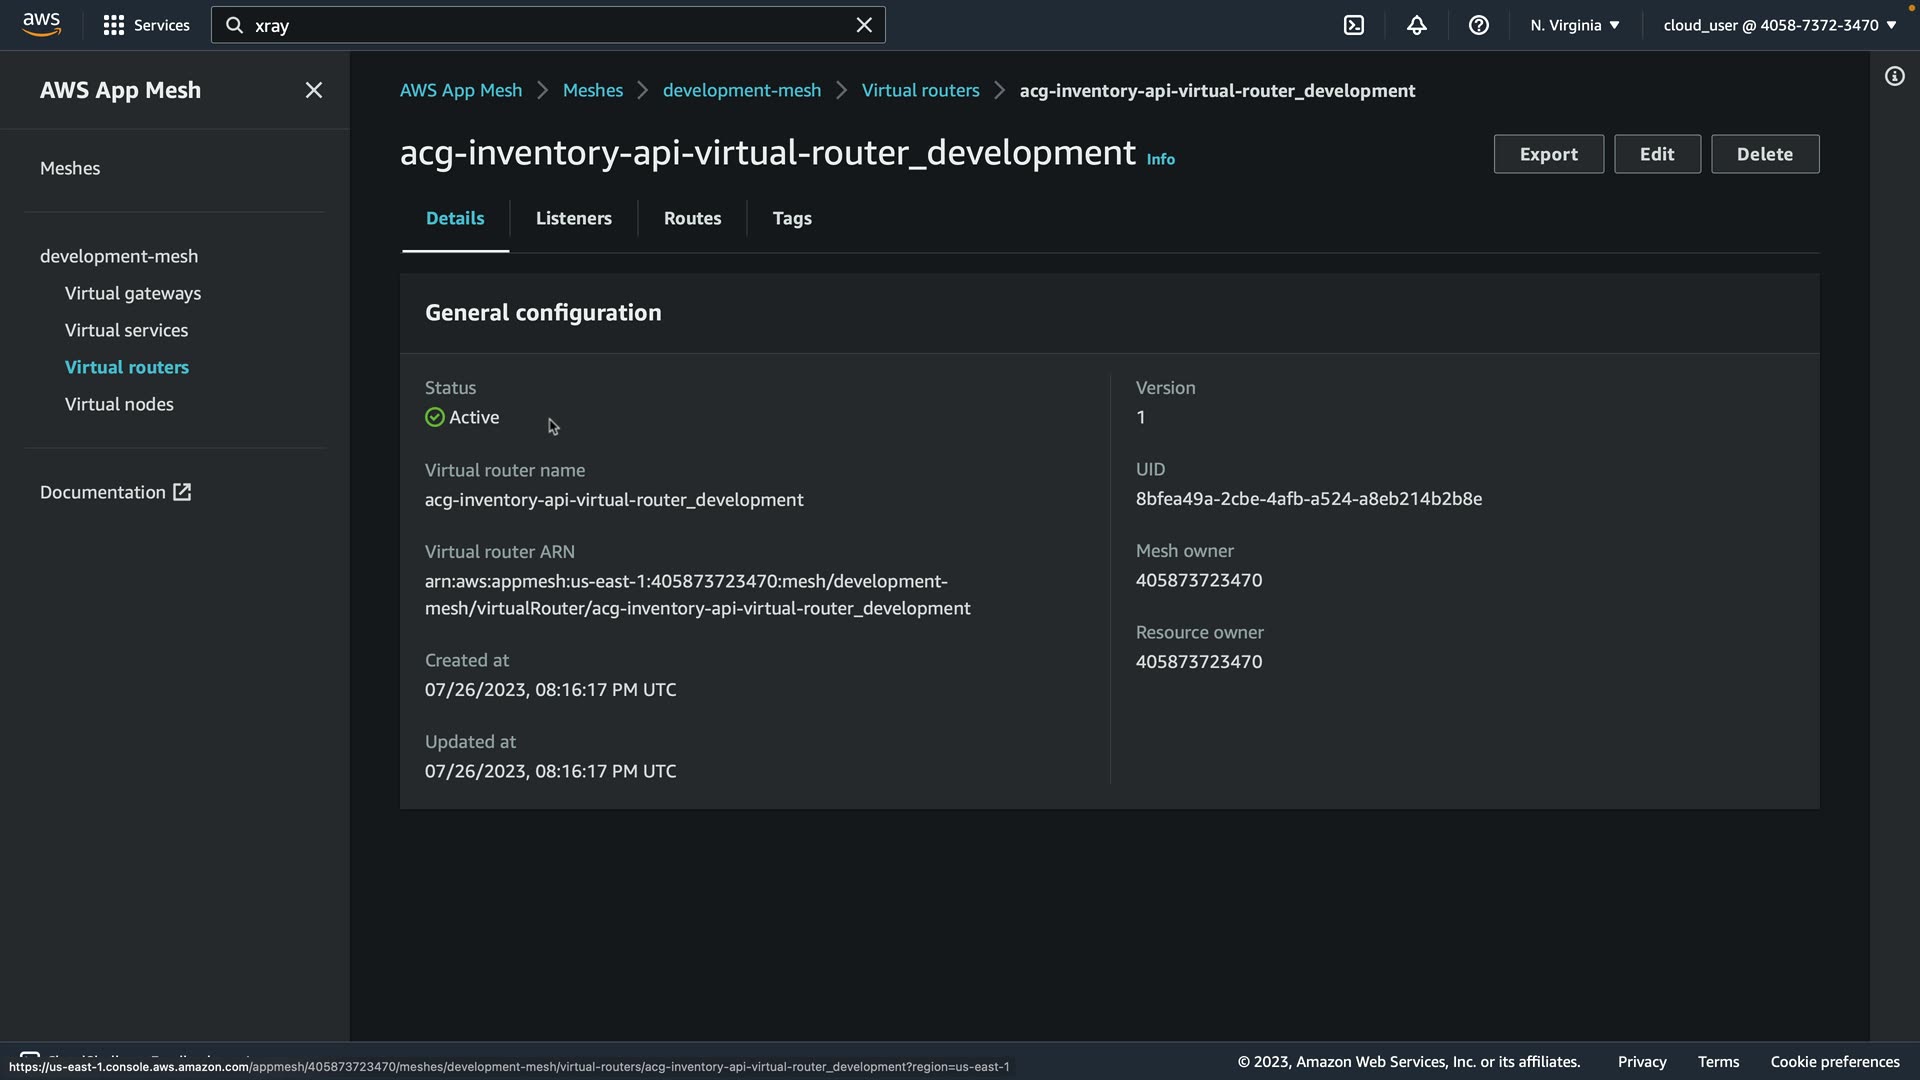Image resolution: width=1920 pixels, height=1080 pixels.
Task: Open the AWS home logo
Action: [41, 24]
